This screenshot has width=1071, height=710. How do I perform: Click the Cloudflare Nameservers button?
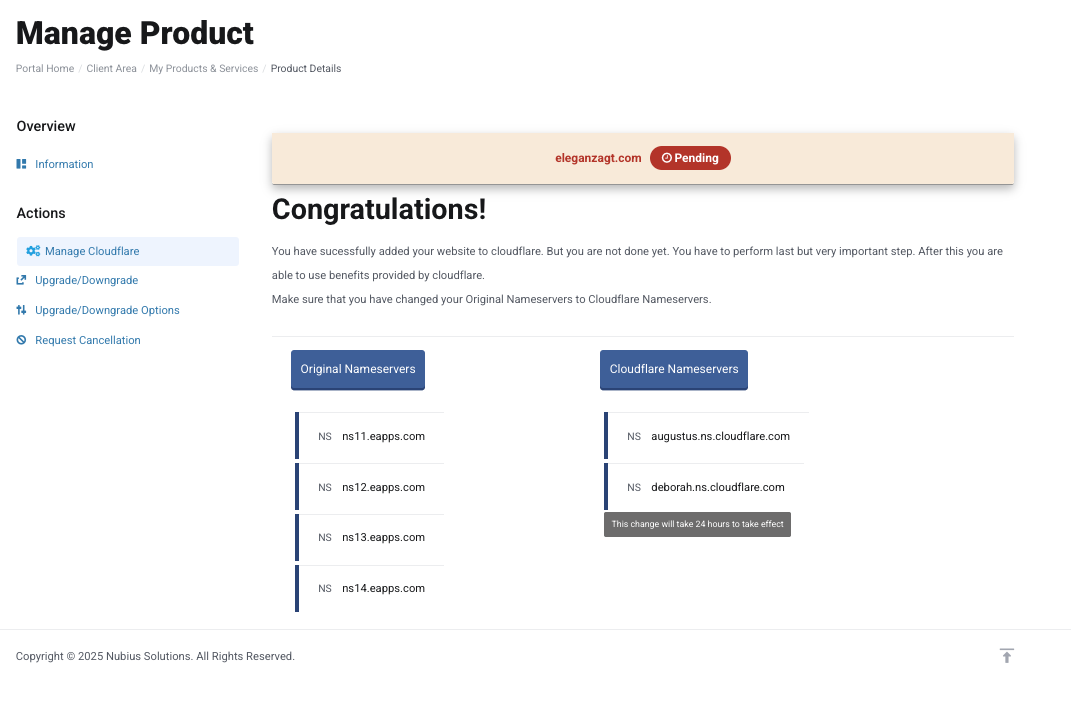[x=674, y=370]
